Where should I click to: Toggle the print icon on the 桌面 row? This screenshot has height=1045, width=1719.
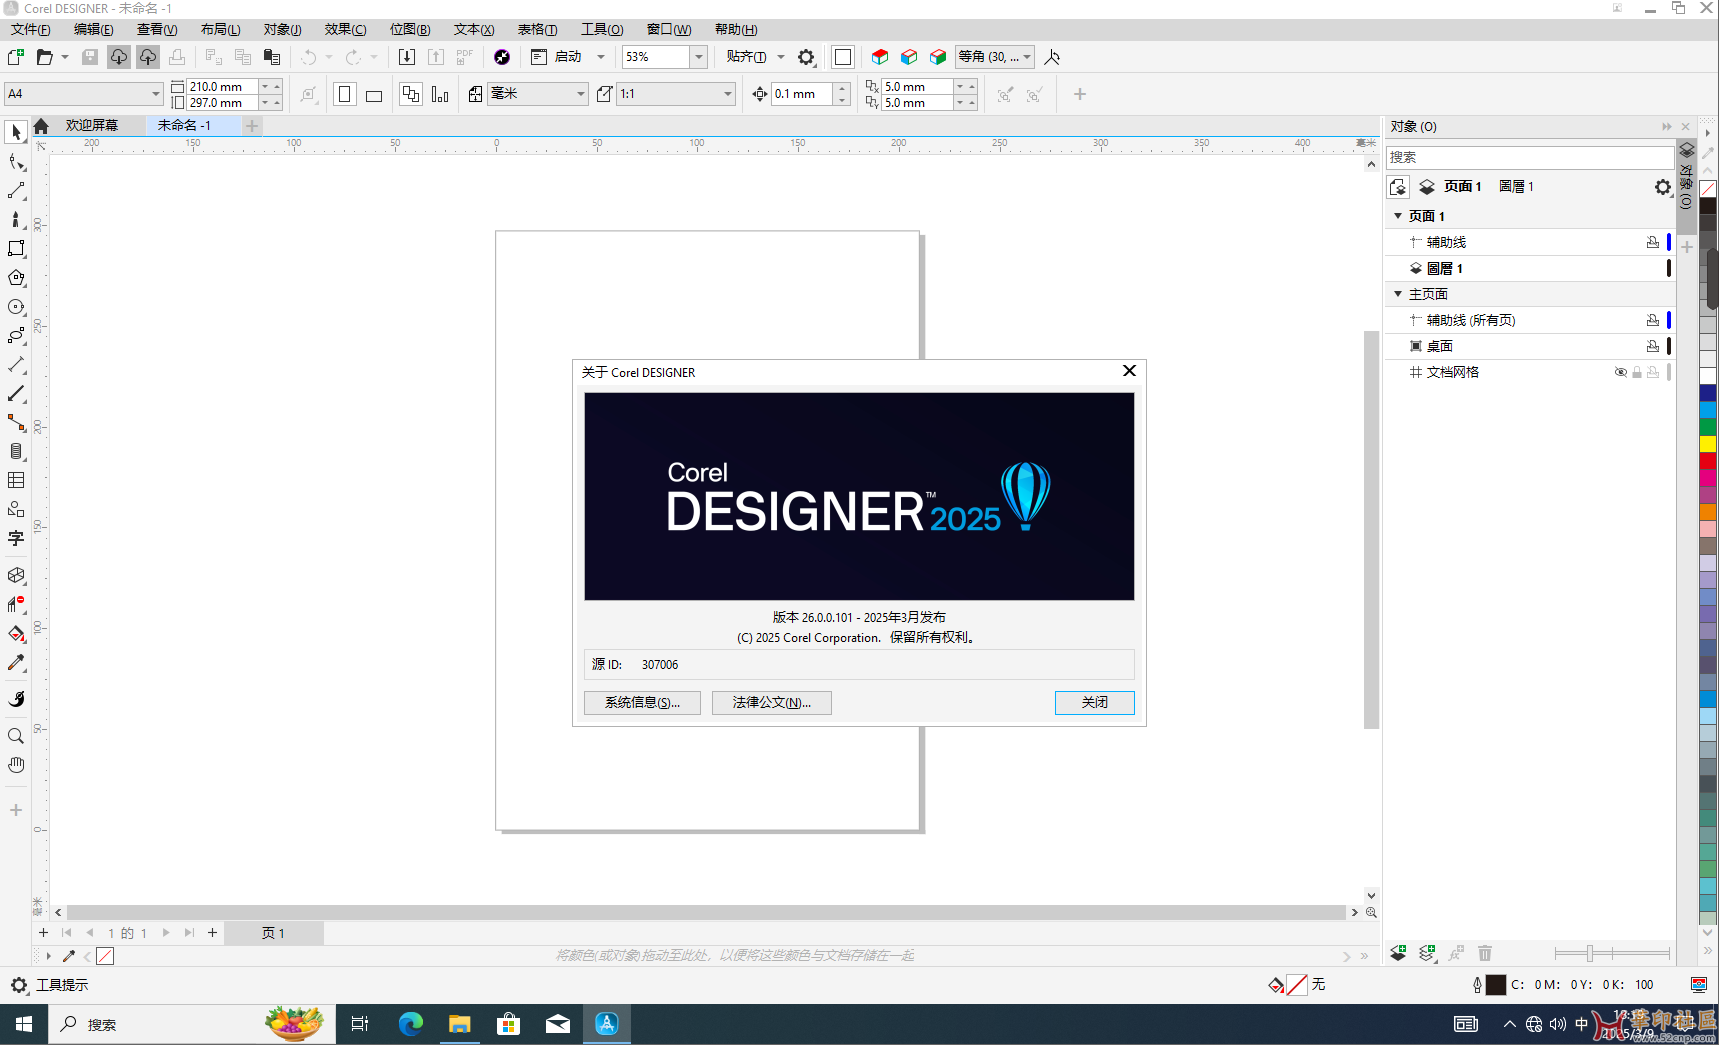(1653, 346)
